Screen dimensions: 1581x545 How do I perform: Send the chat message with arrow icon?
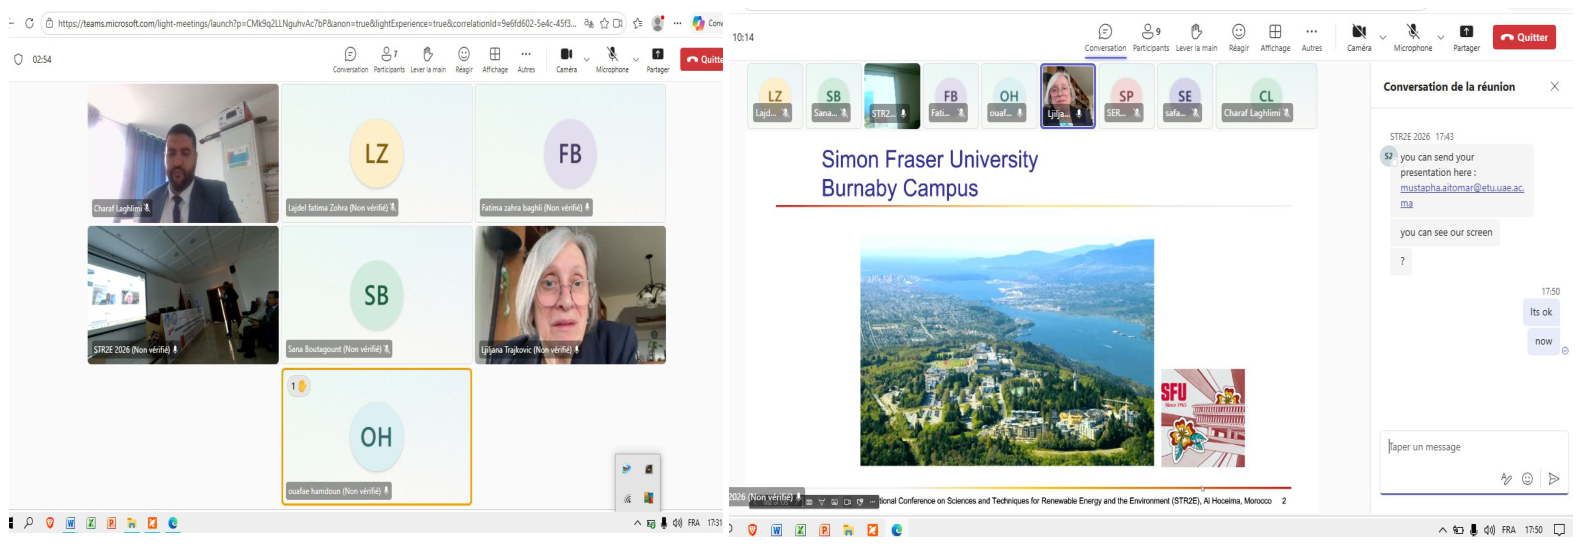[x=1553, y=479]
